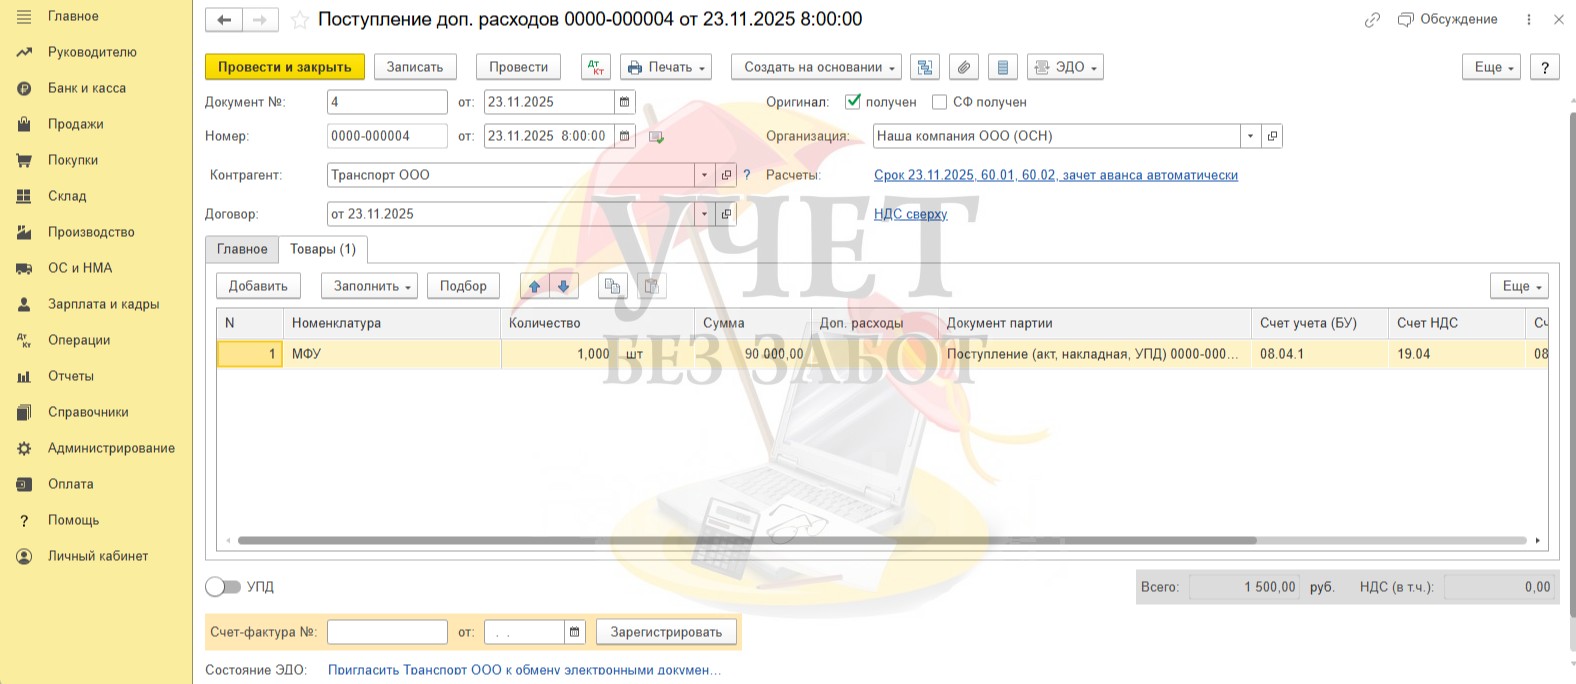Image resolution: width=1576 pixels, height=684 pixels.
Task: Expand Договор dropdown arrow
Action: tap(704, 214)
